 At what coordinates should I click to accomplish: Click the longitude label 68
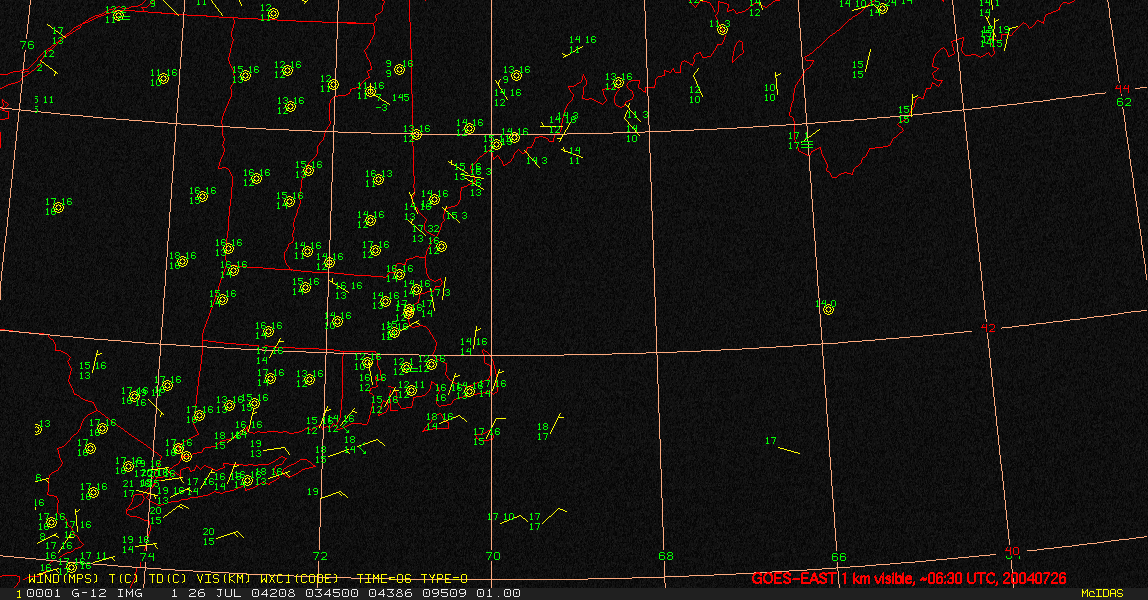click(x=666, y=556)
